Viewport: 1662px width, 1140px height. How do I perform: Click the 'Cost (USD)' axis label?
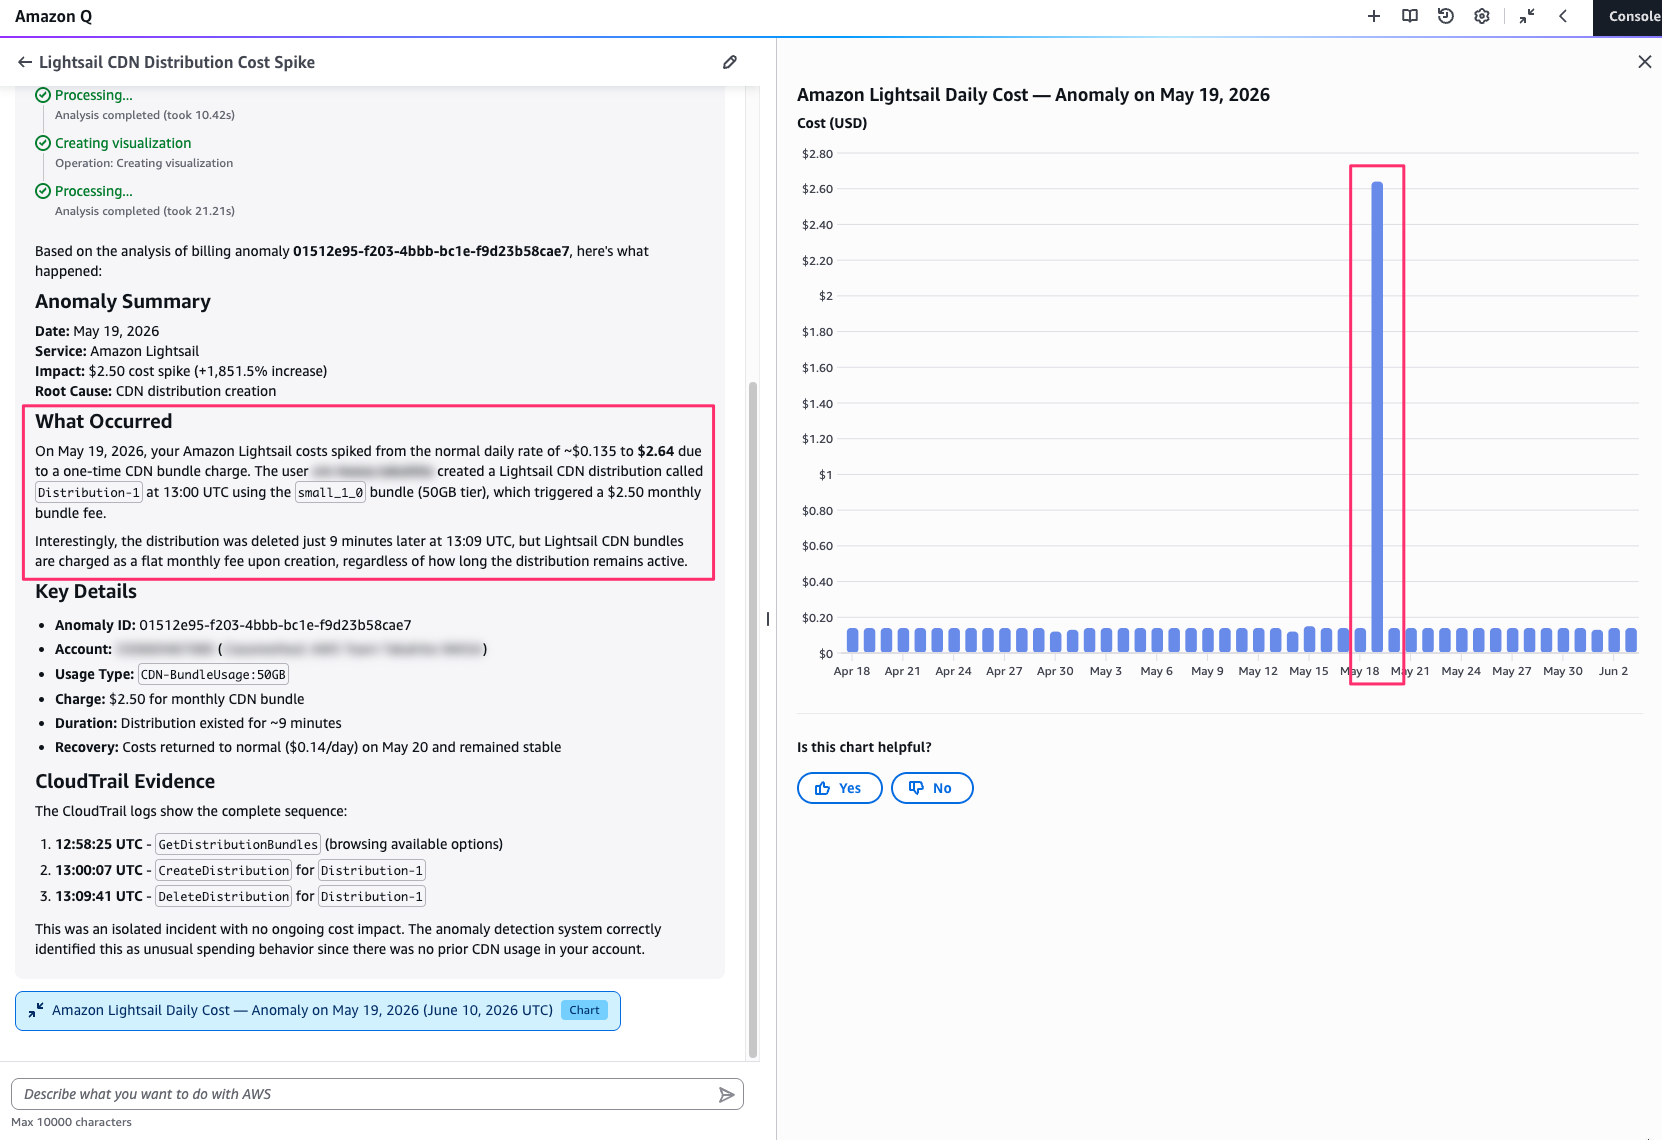click(x=832, y=123)
